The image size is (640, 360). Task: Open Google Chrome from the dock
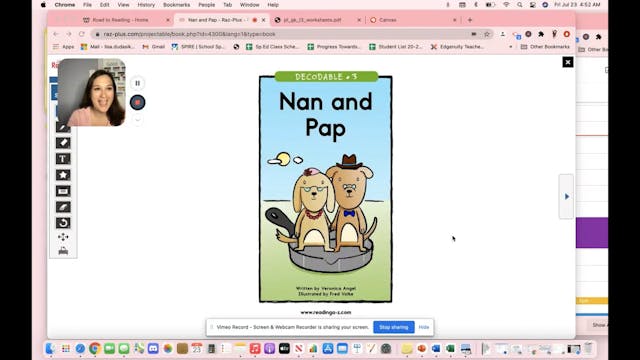95,349
